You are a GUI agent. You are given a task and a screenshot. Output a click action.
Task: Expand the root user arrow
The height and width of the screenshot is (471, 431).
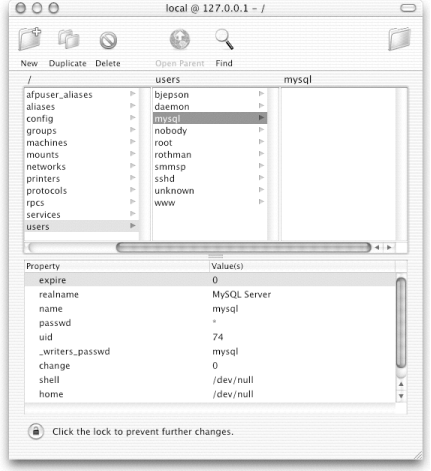click(x=261, y=142)
